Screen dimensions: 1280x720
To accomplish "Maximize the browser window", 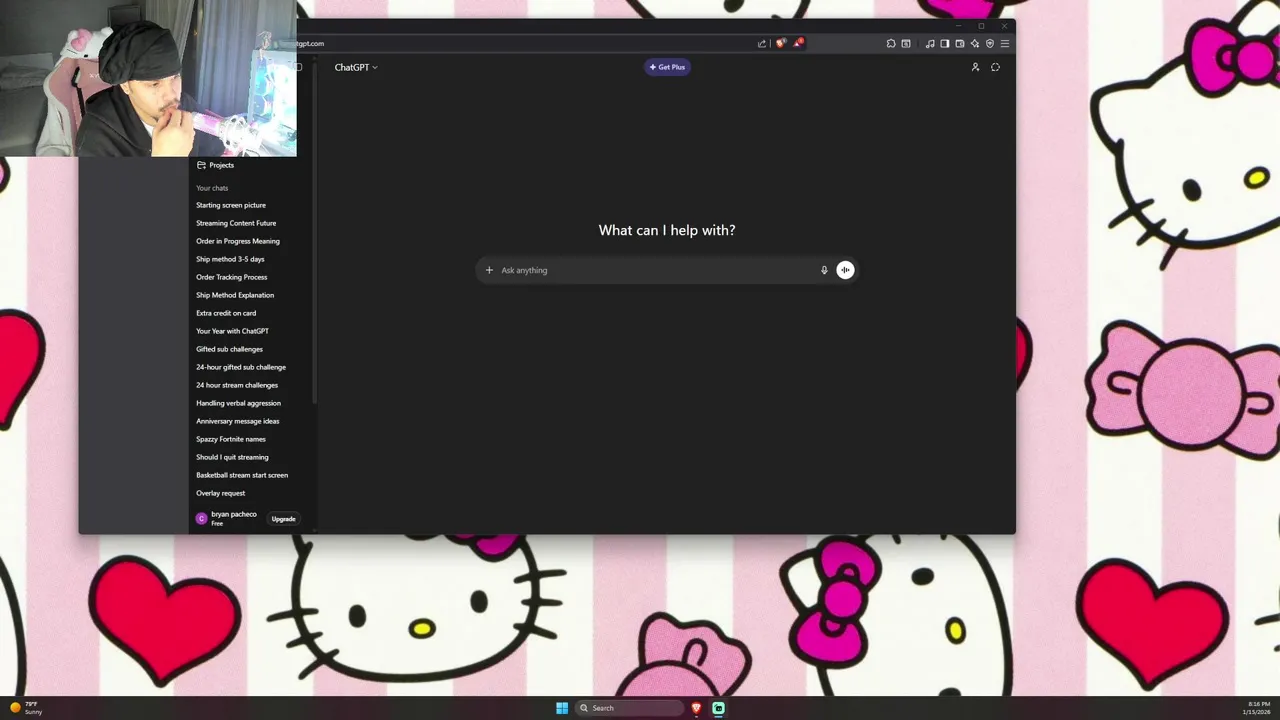I will [x=981, y=26].
